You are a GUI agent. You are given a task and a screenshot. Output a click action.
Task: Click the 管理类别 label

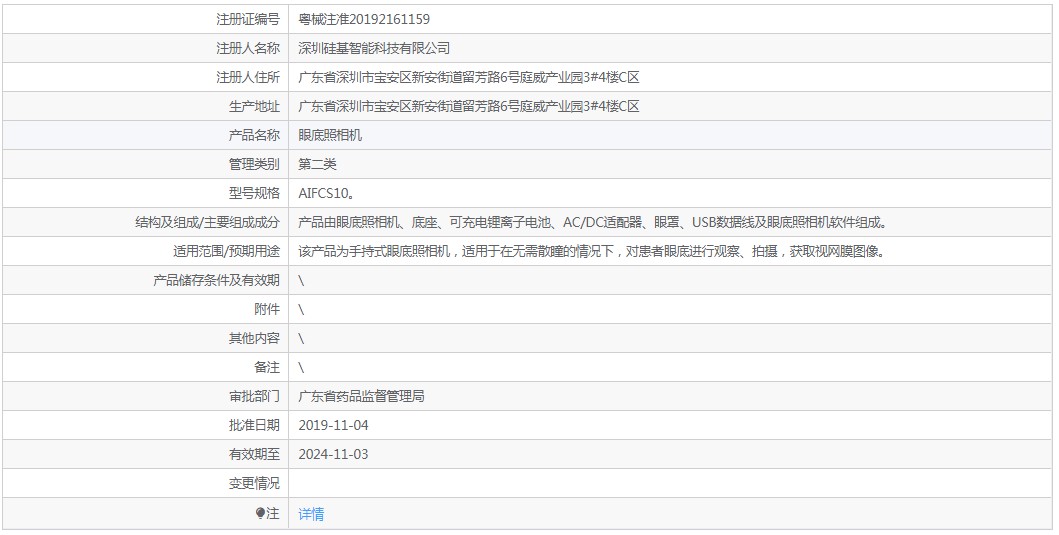click(254, 164)
